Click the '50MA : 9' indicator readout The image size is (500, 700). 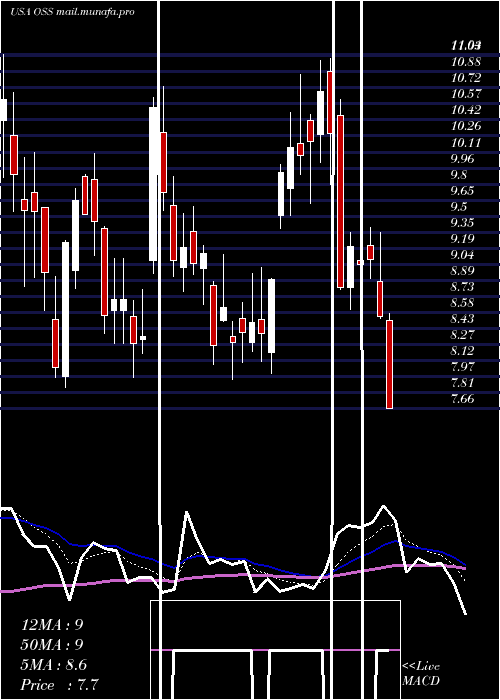click(52, 645)
